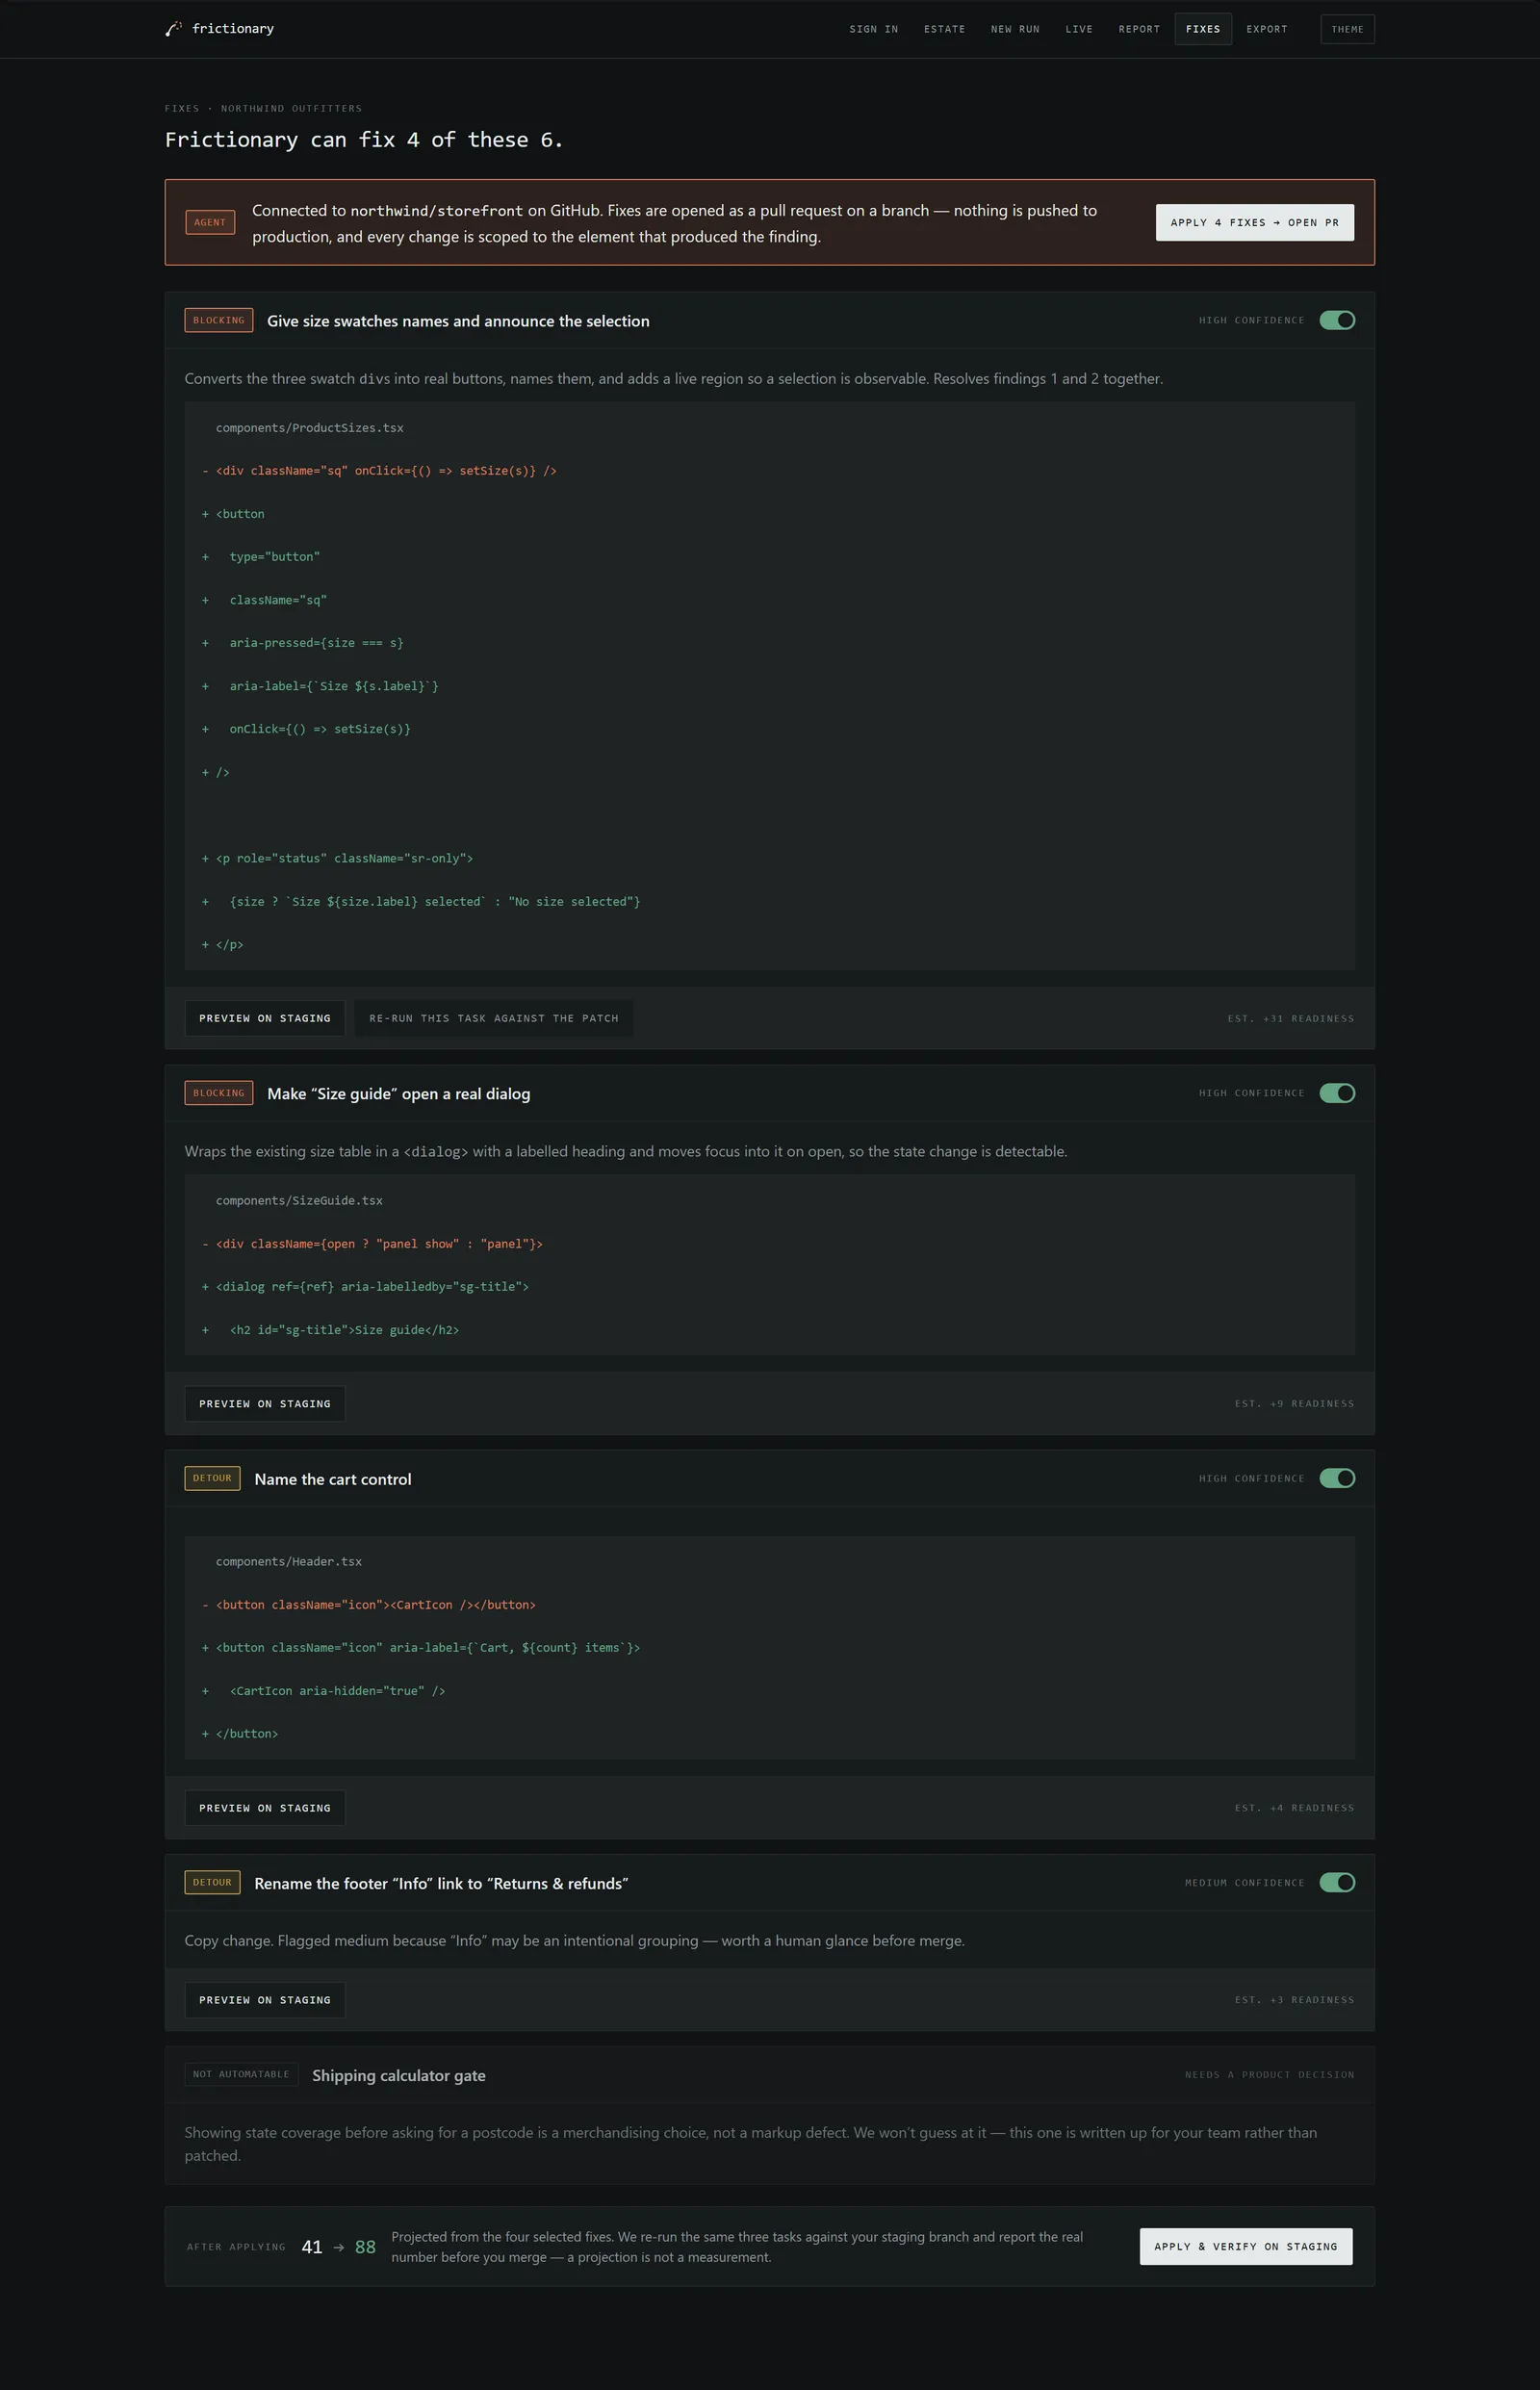Click the 'After Applying' label

pos(236,2247)
